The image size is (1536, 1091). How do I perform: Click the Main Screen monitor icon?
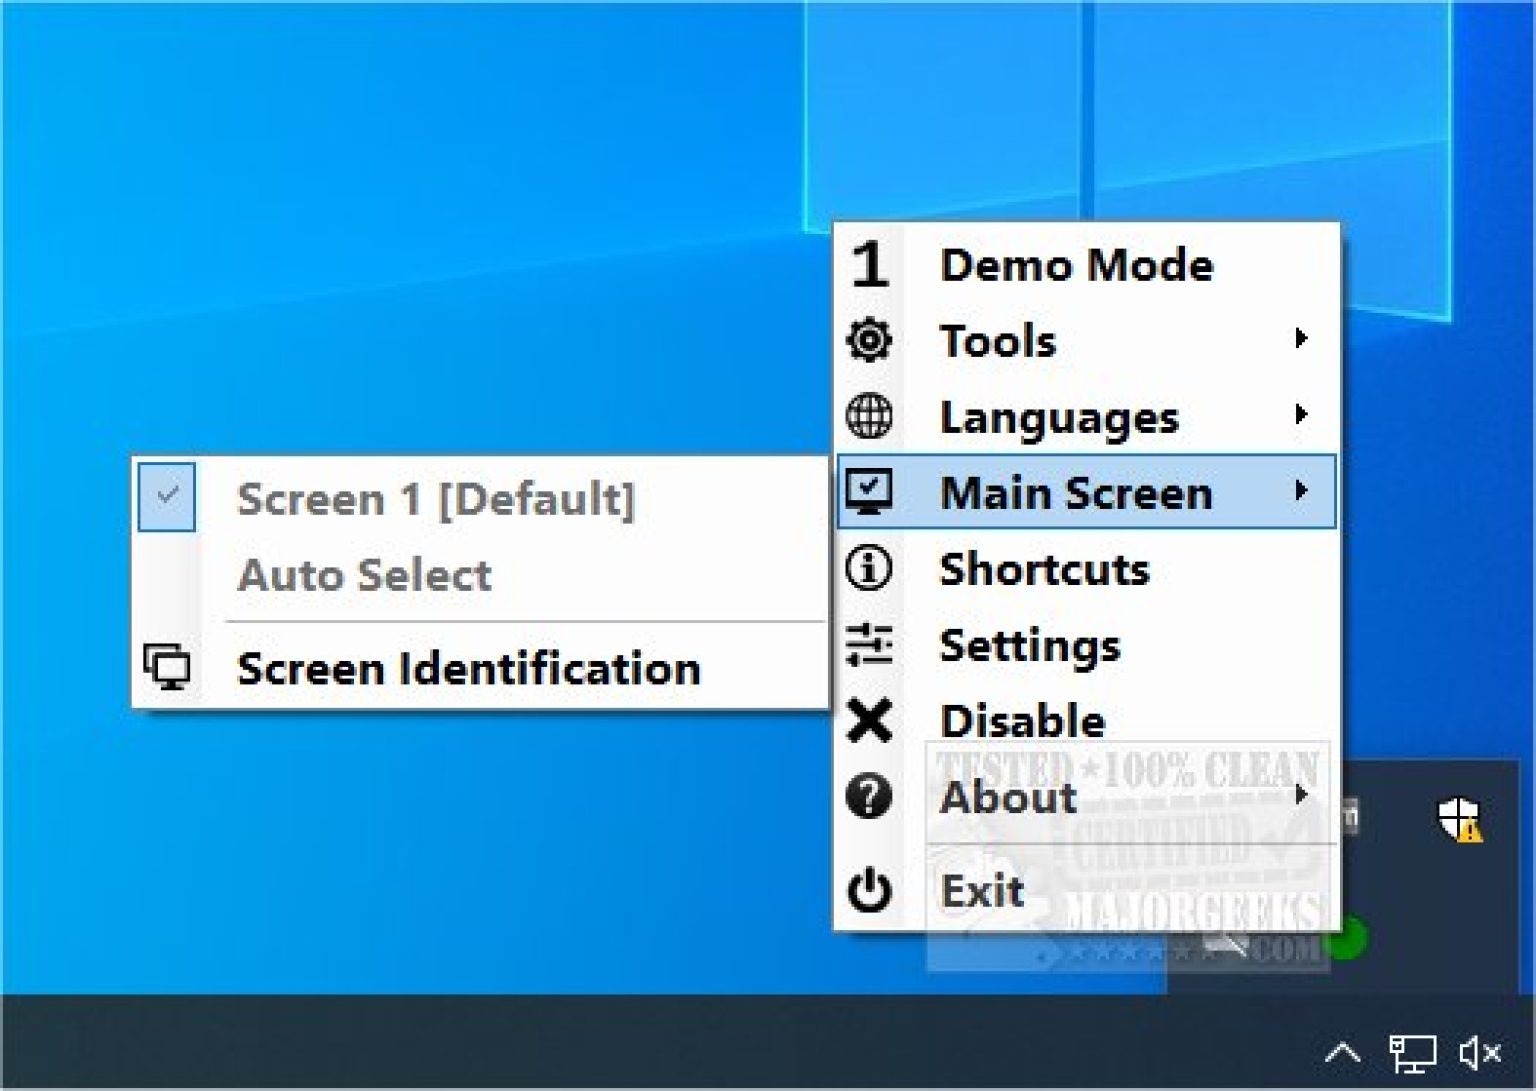pyautogui.click(x=869, y=492)
